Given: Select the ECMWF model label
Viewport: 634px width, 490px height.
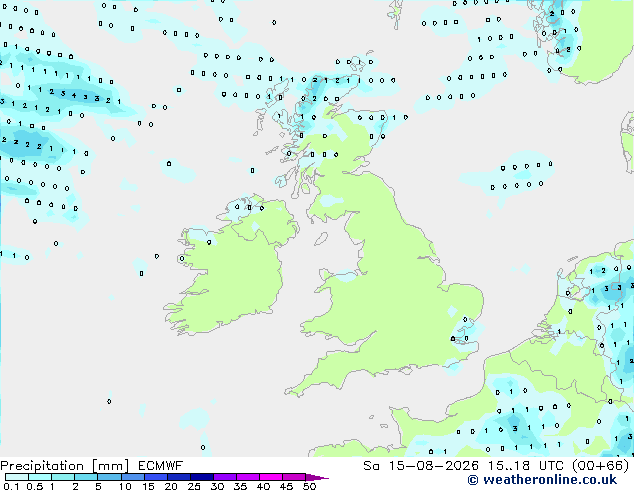Looking at the screenshot, I should point(160,466).
